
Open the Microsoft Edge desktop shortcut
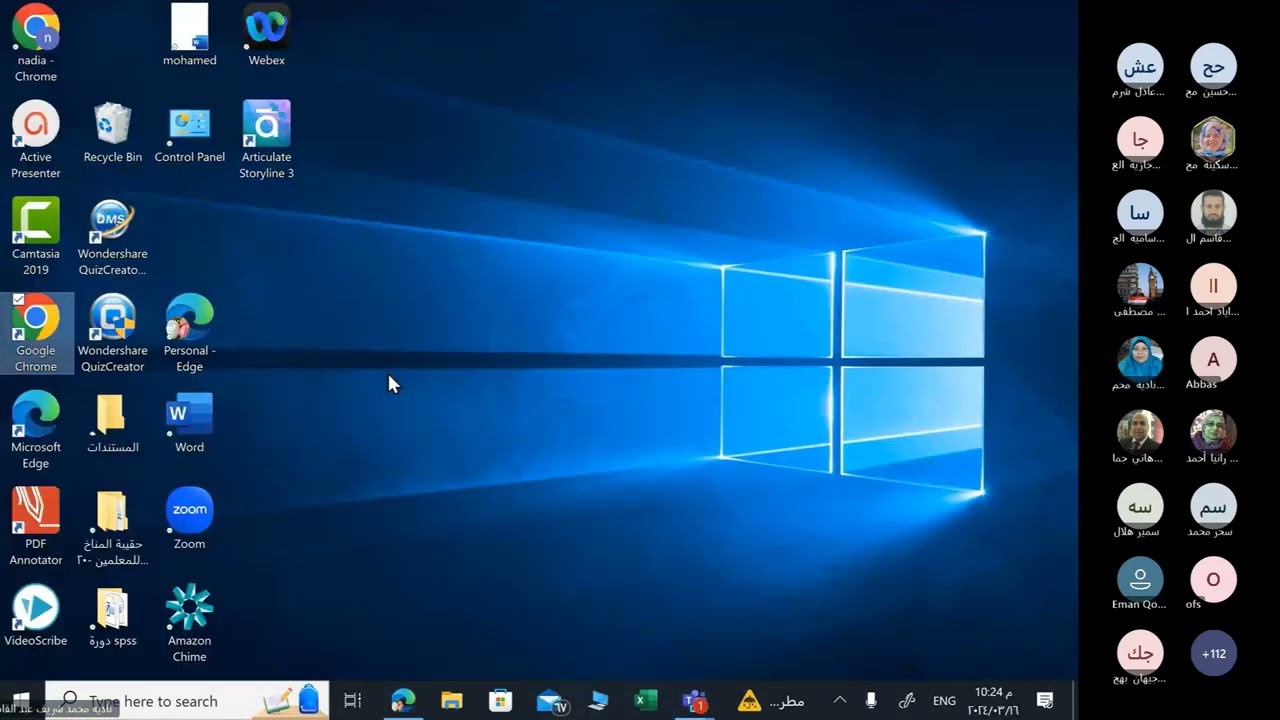point(36,431)
